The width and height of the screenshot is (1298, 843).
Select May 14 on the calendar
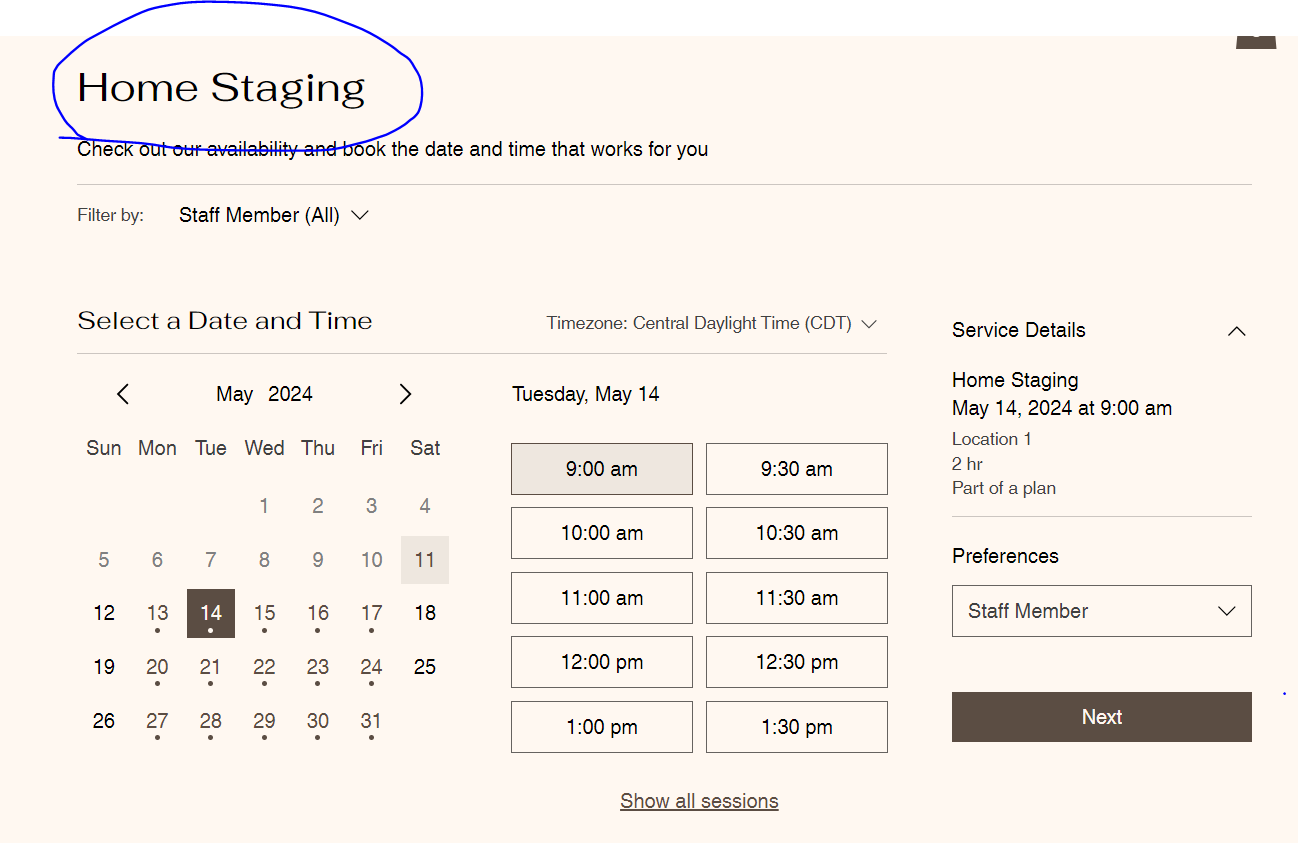(211, 613)
